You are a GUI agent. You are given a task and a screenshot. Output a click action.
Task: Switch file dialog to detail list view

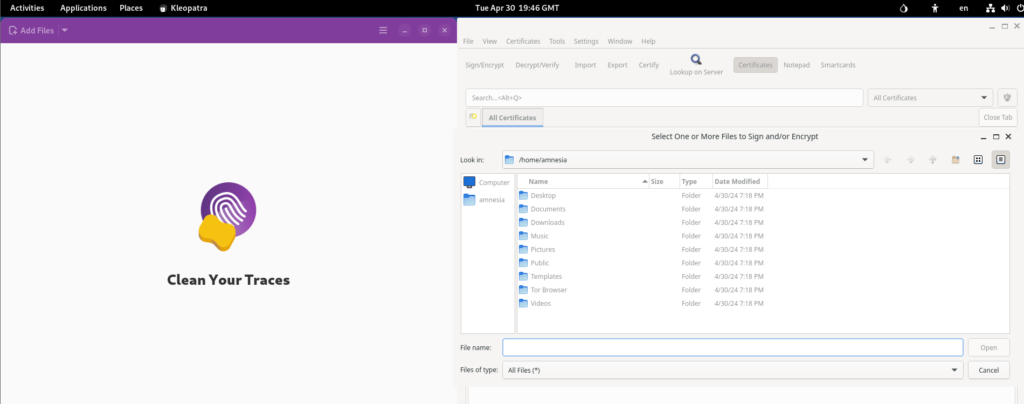click(x=1001, y=159)
